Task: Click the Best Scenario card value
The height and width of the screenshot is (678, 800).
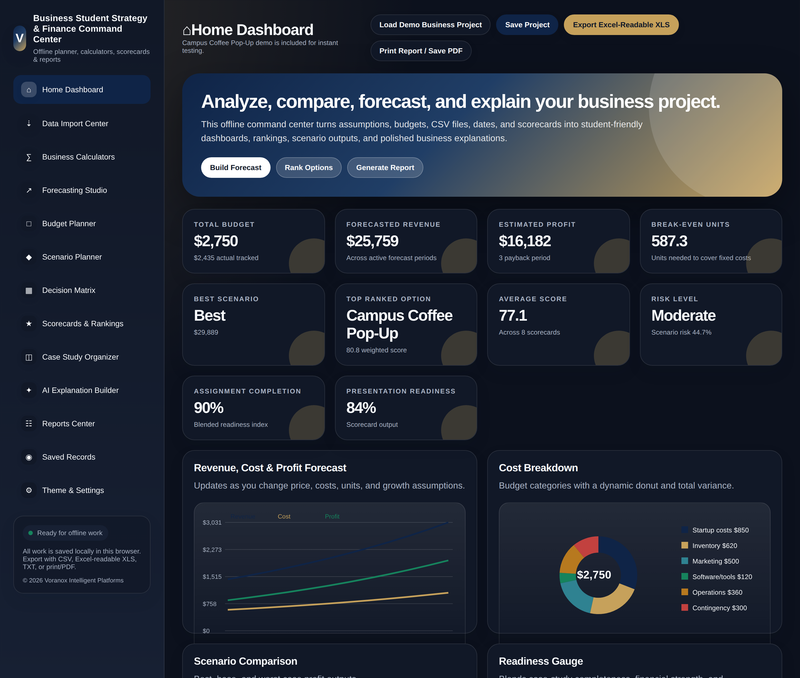Action: [210, 315]
